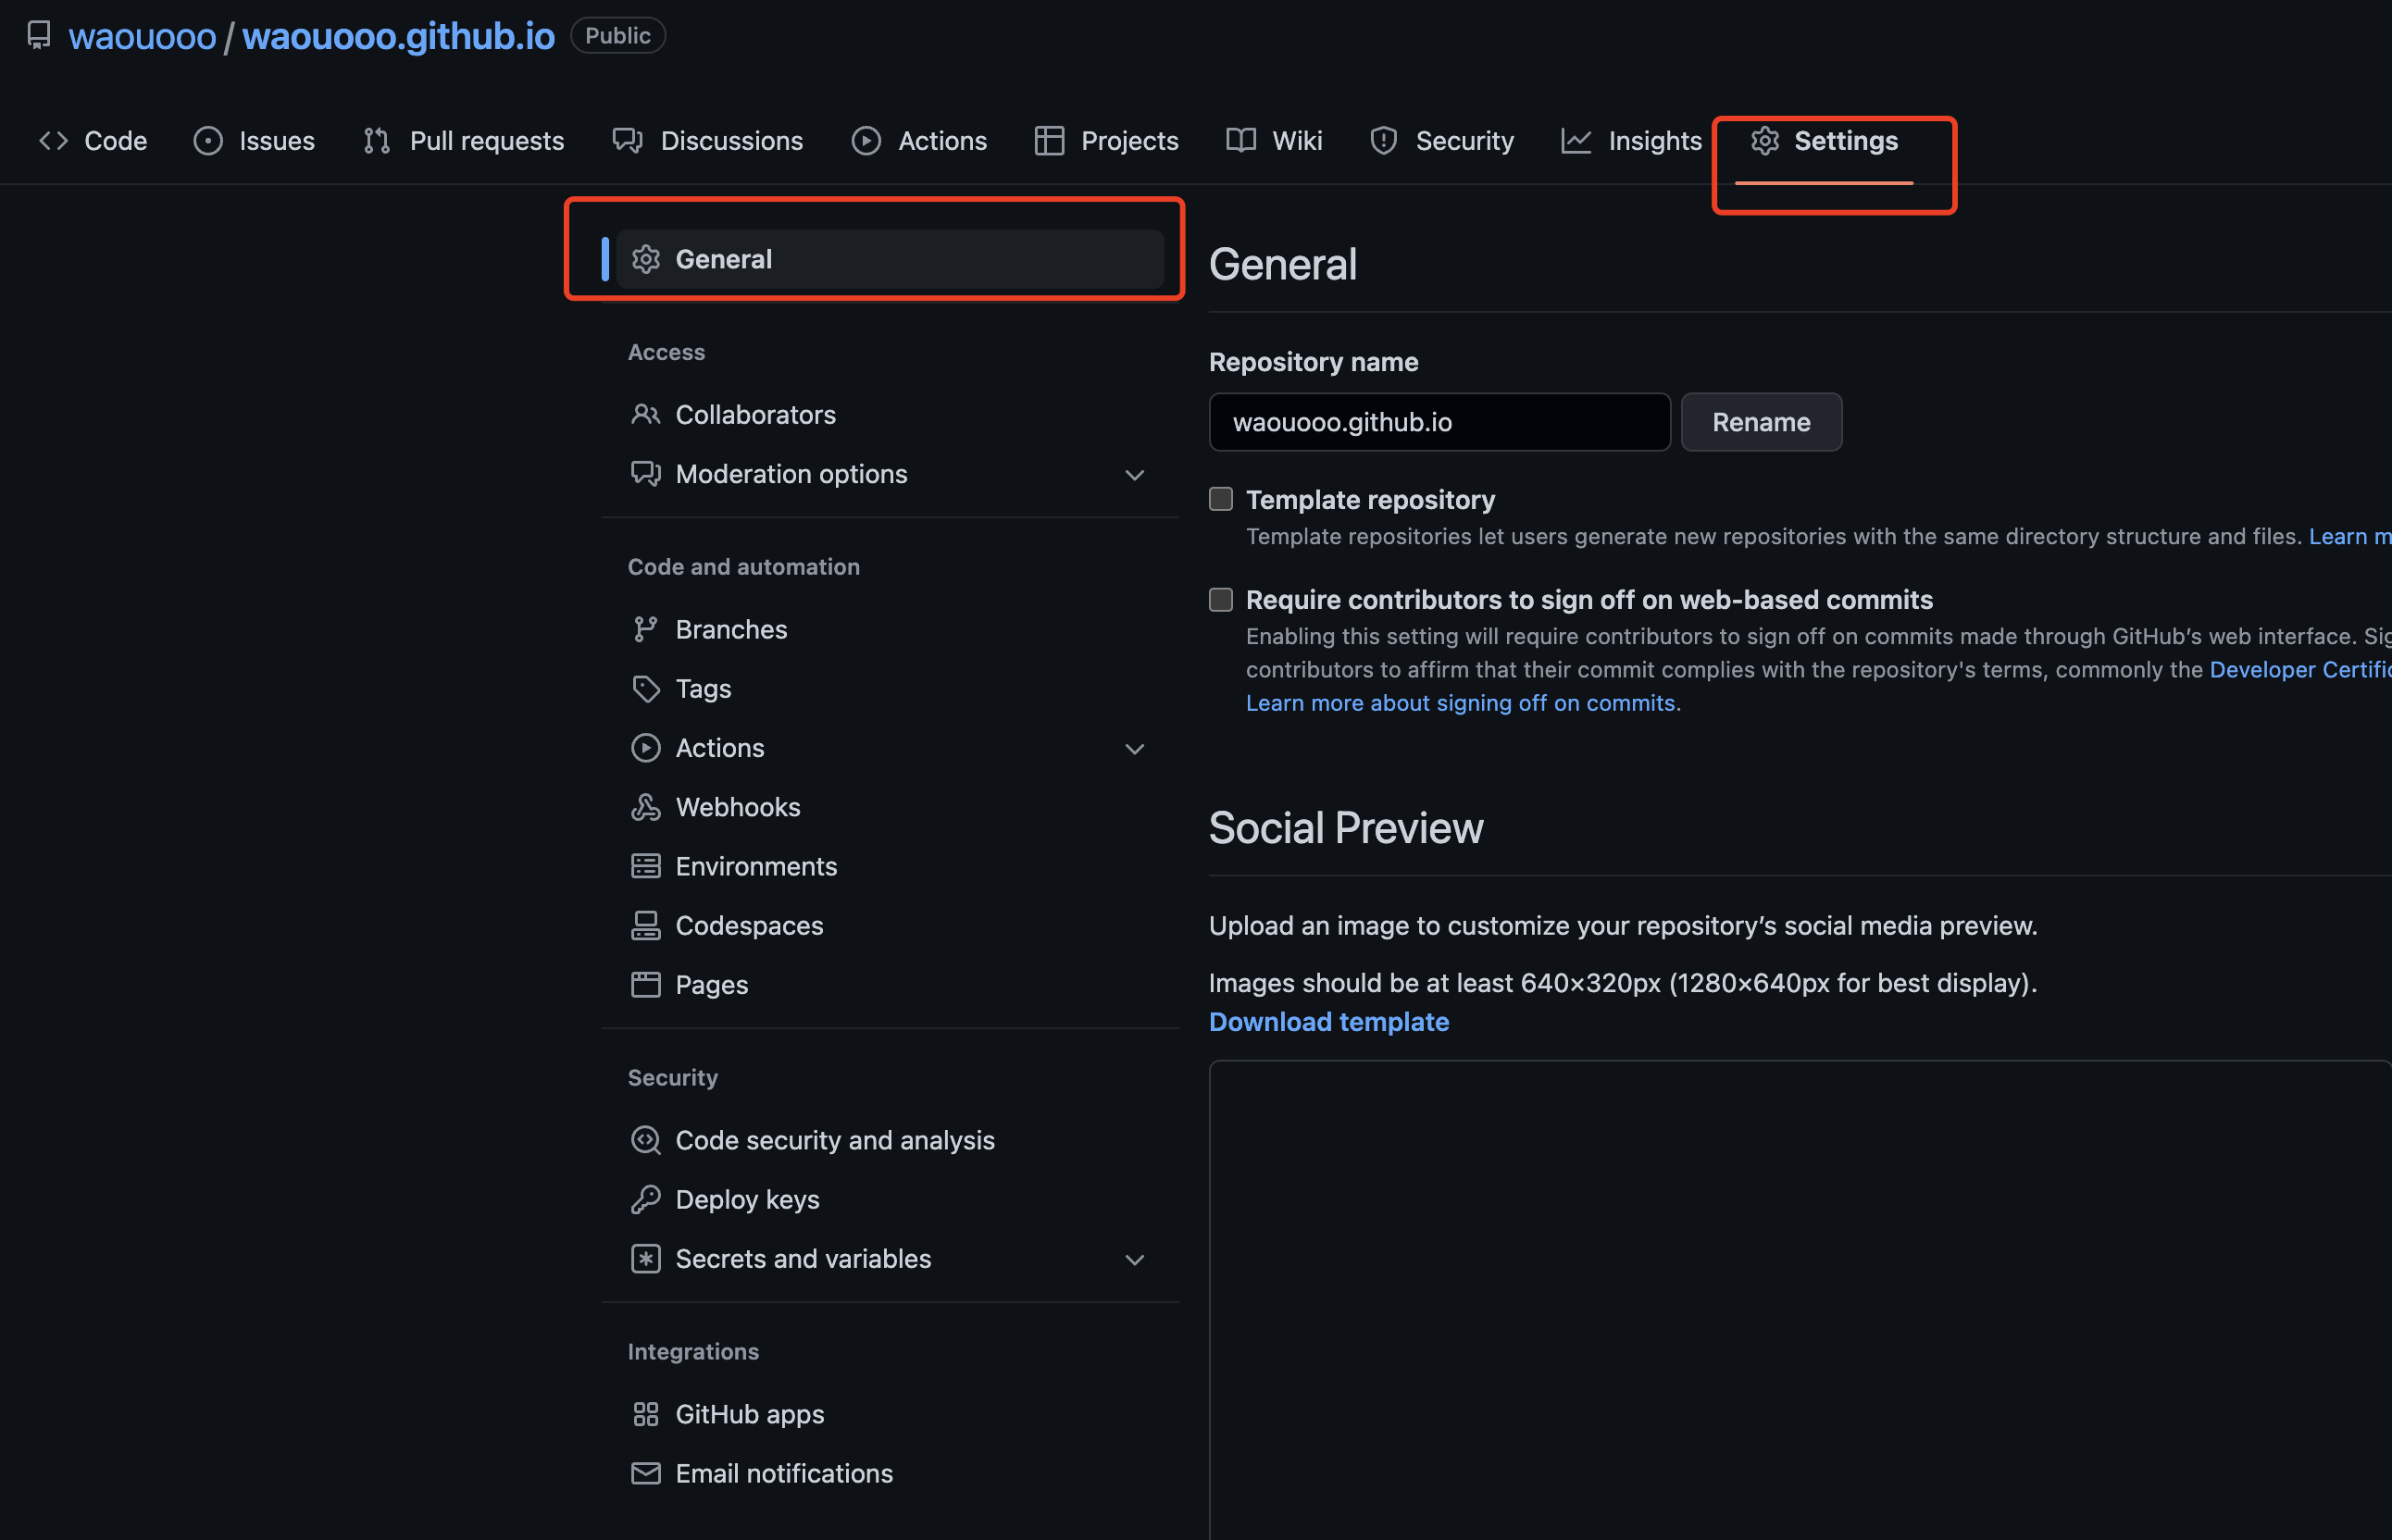Expand the sidebar Actions submenu chevron

(x=1134, y=749)
